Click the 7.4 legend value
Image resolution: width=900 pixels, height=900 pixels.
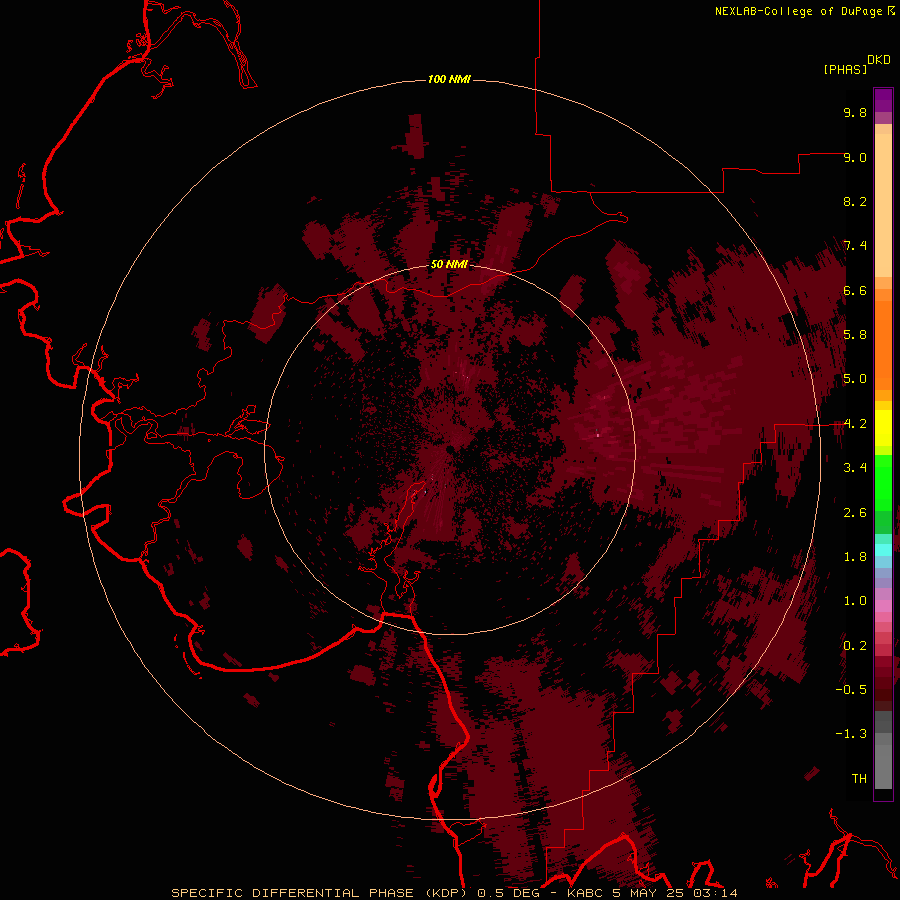[855, 246]
